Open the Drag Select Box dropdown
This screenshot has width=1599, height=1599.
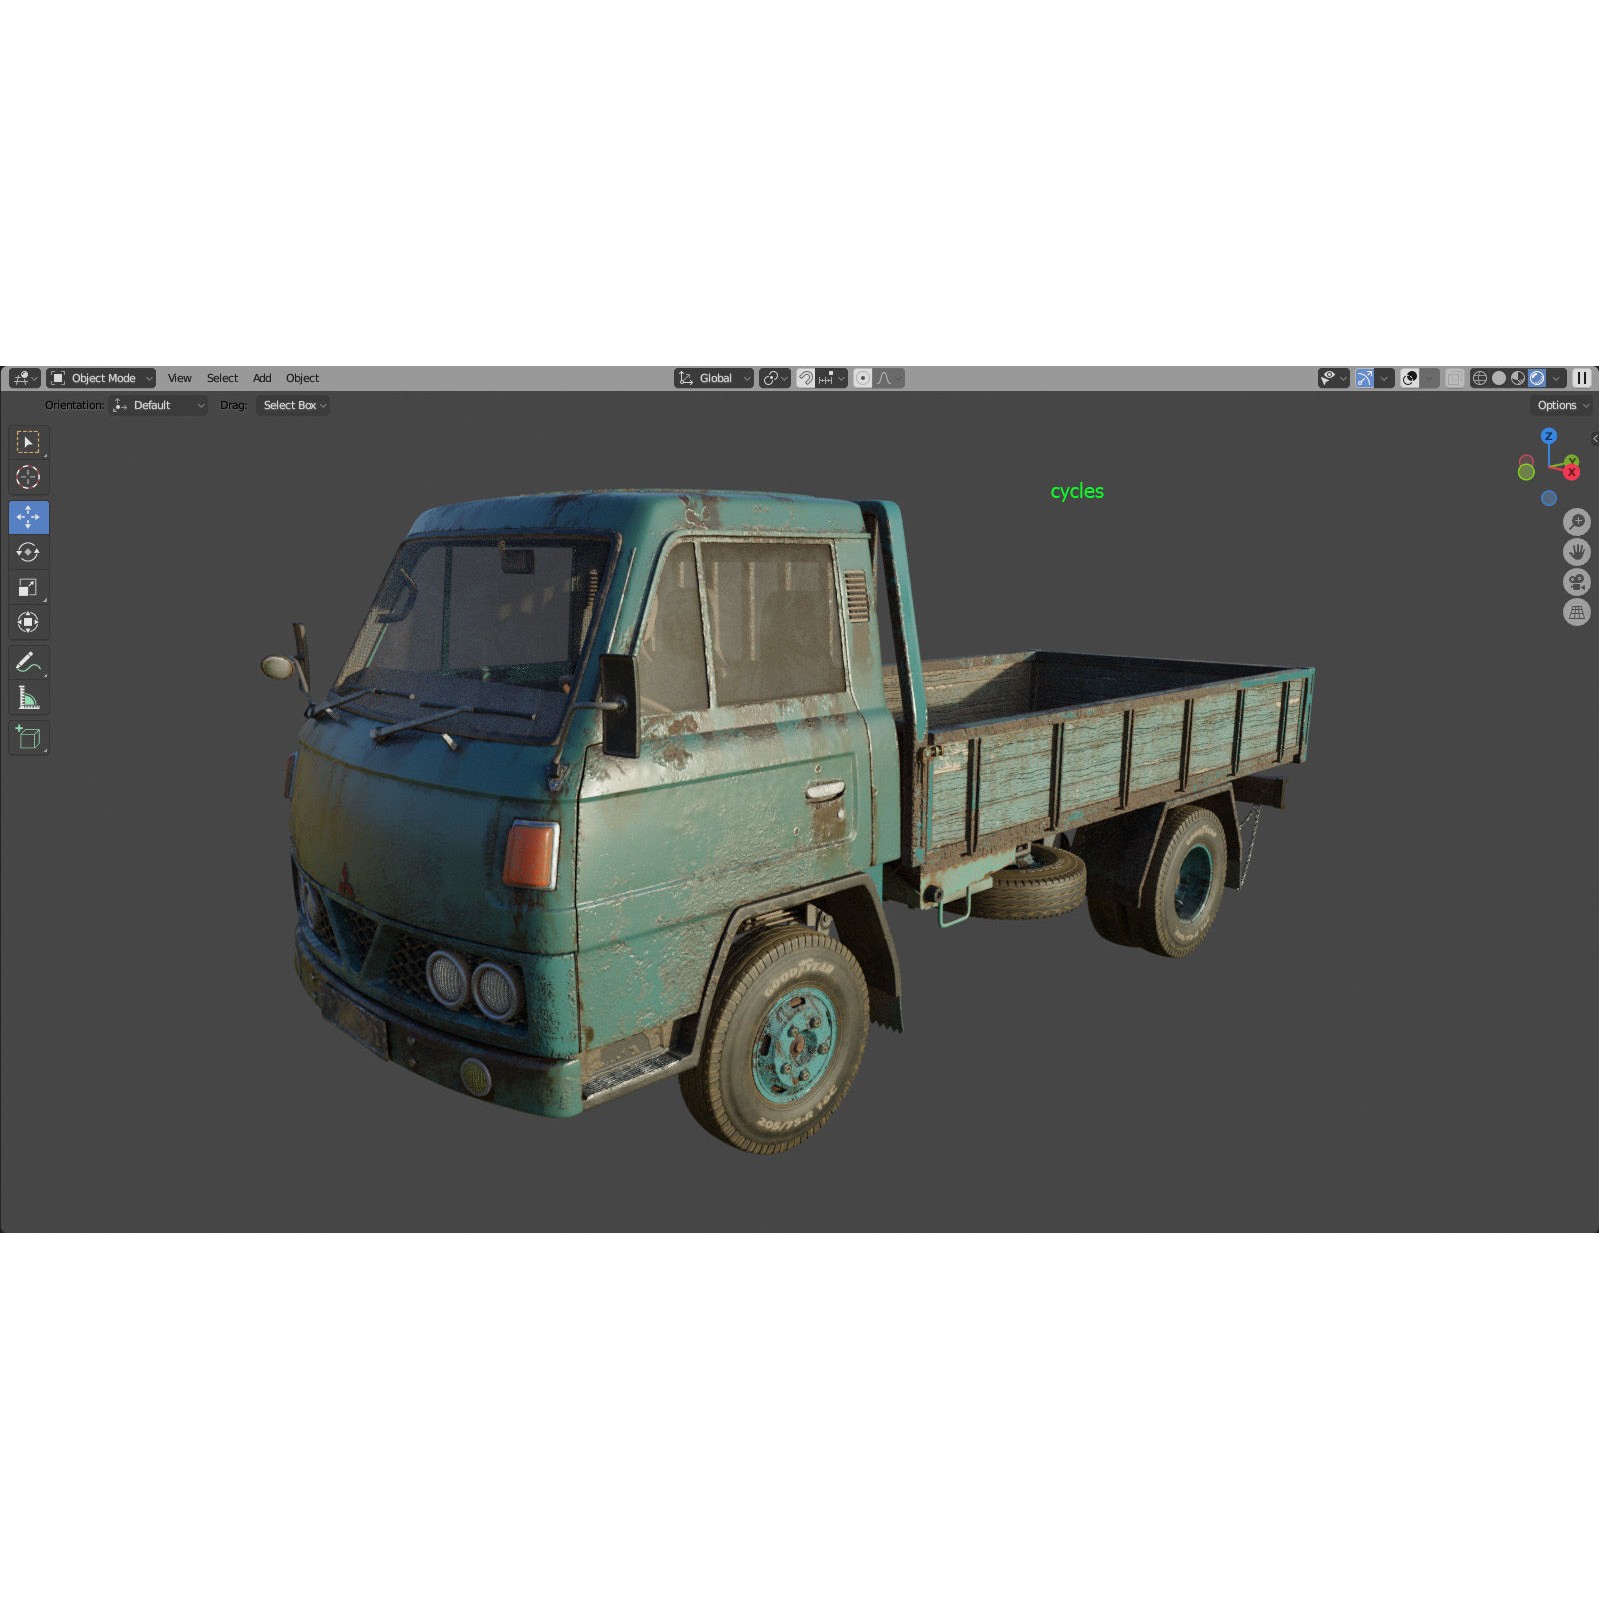[x=293, y=405]
